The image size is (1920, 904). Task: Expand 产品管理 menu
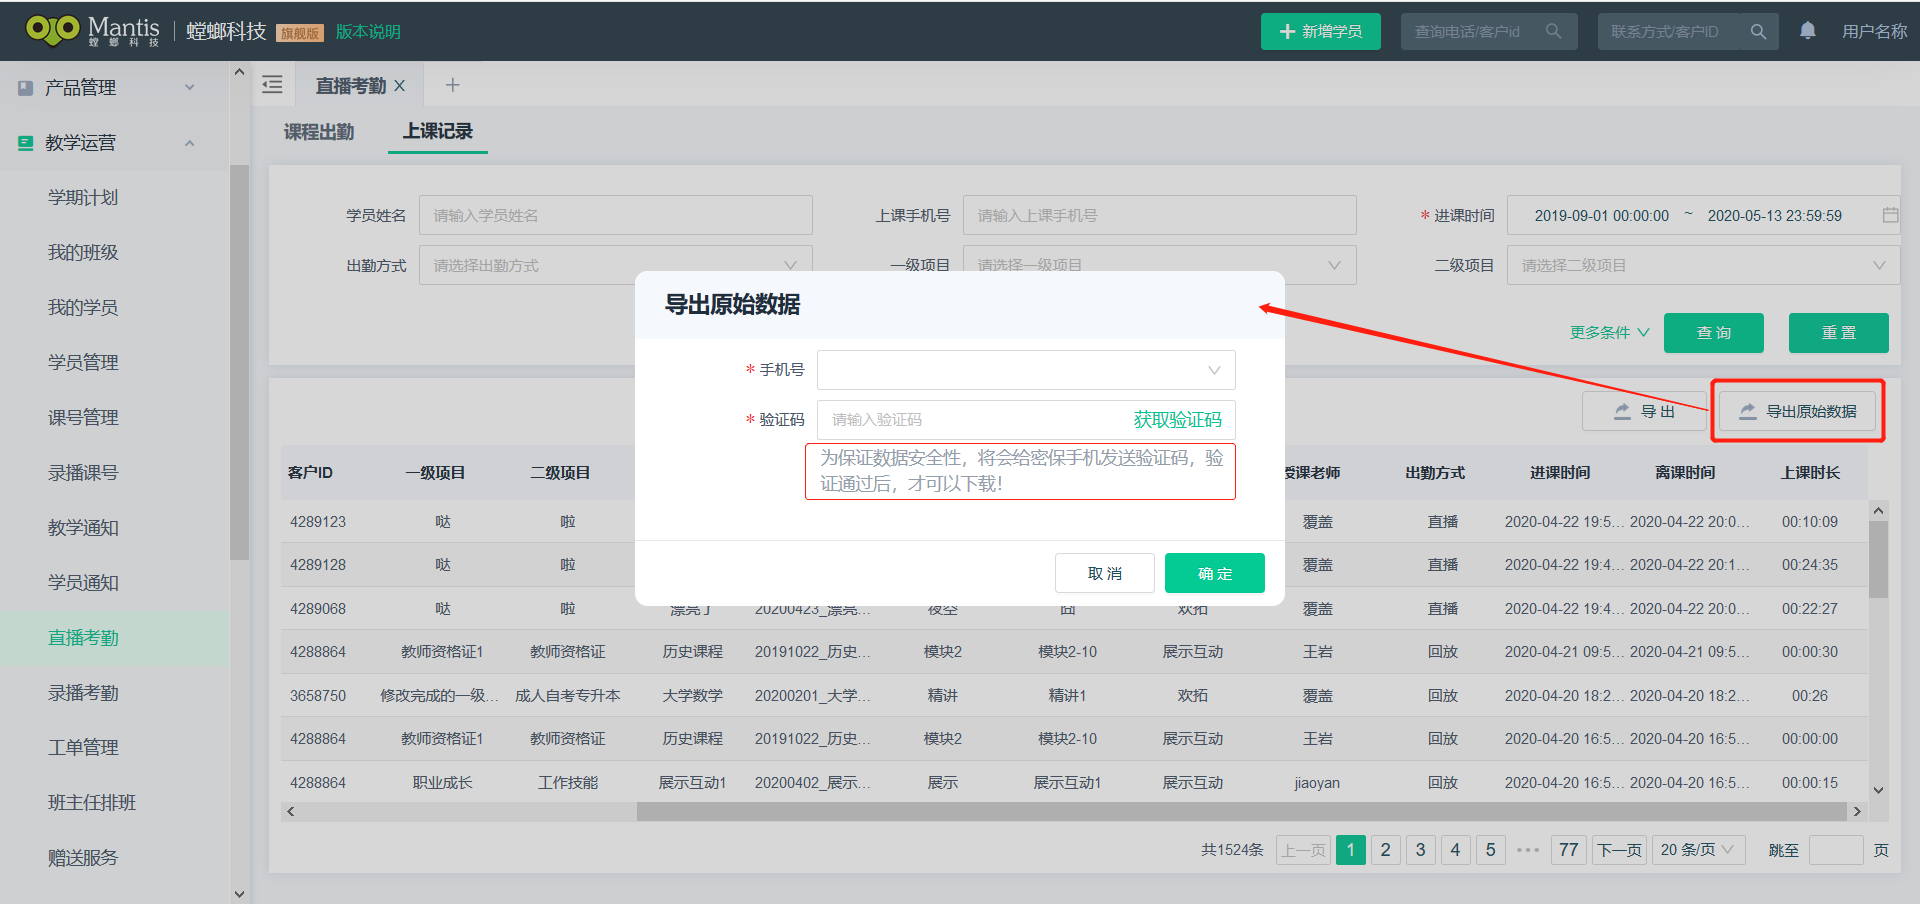[190, 88]
